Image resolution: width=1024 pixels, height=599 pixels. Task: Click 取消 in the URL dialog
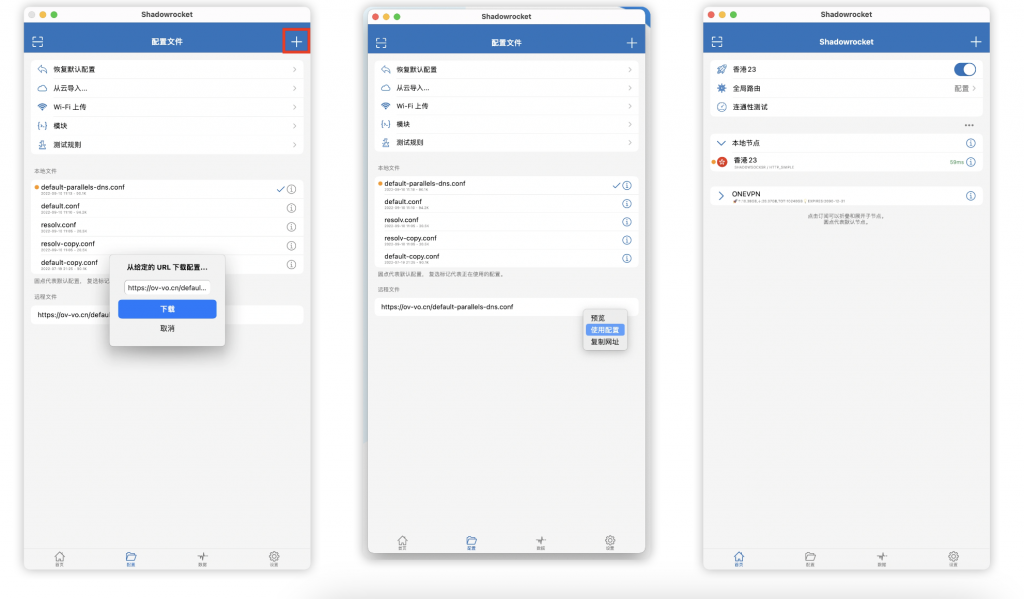[167, 329]
